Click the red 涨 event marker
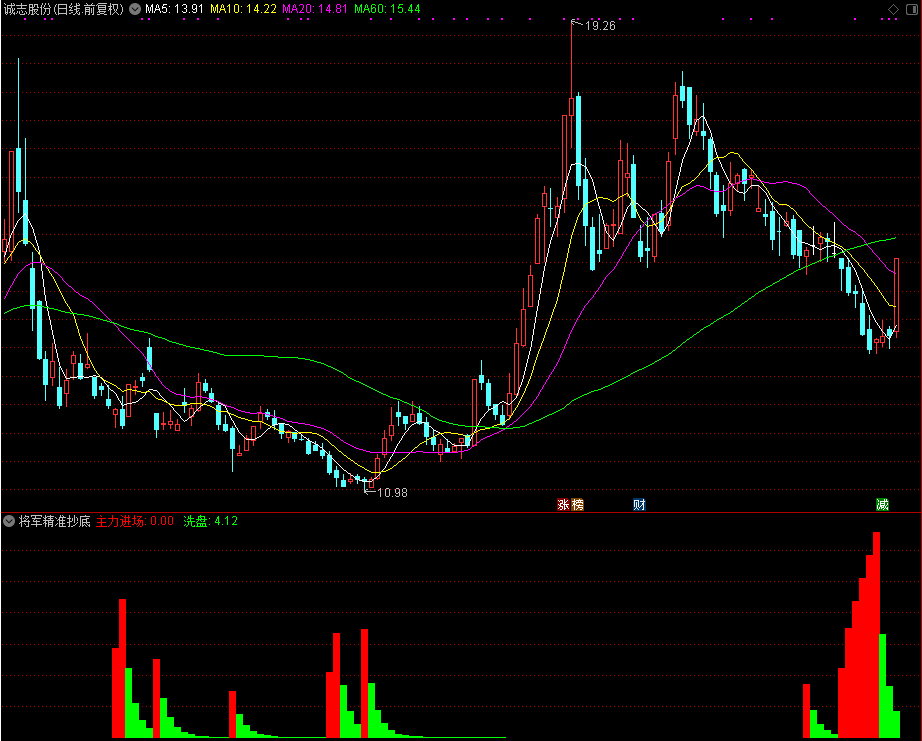This screenshot has width=922, height=741. [564, 505]
